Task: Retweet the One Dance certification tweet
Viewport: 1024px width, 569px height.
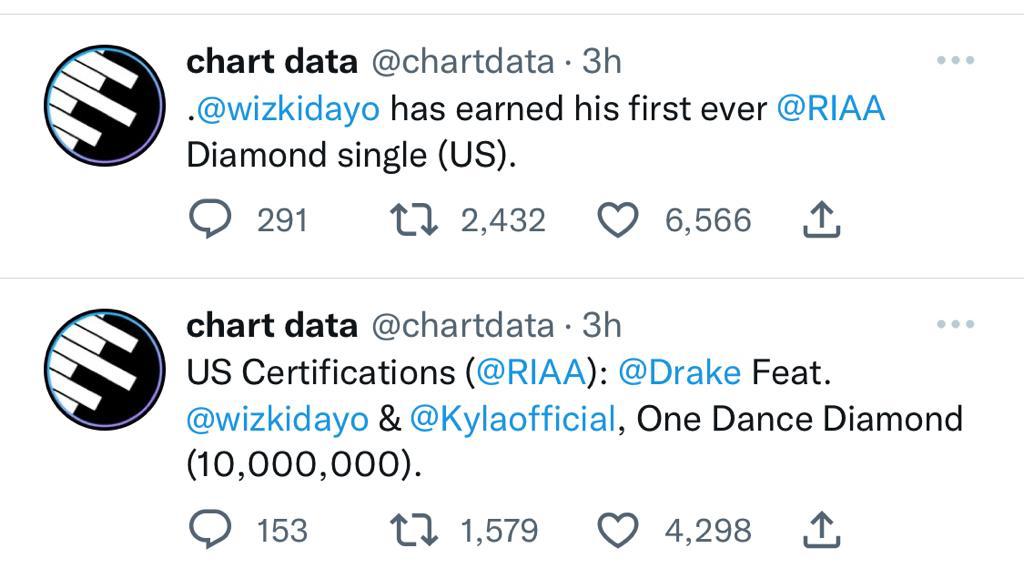Action: [x=413, y=529]
